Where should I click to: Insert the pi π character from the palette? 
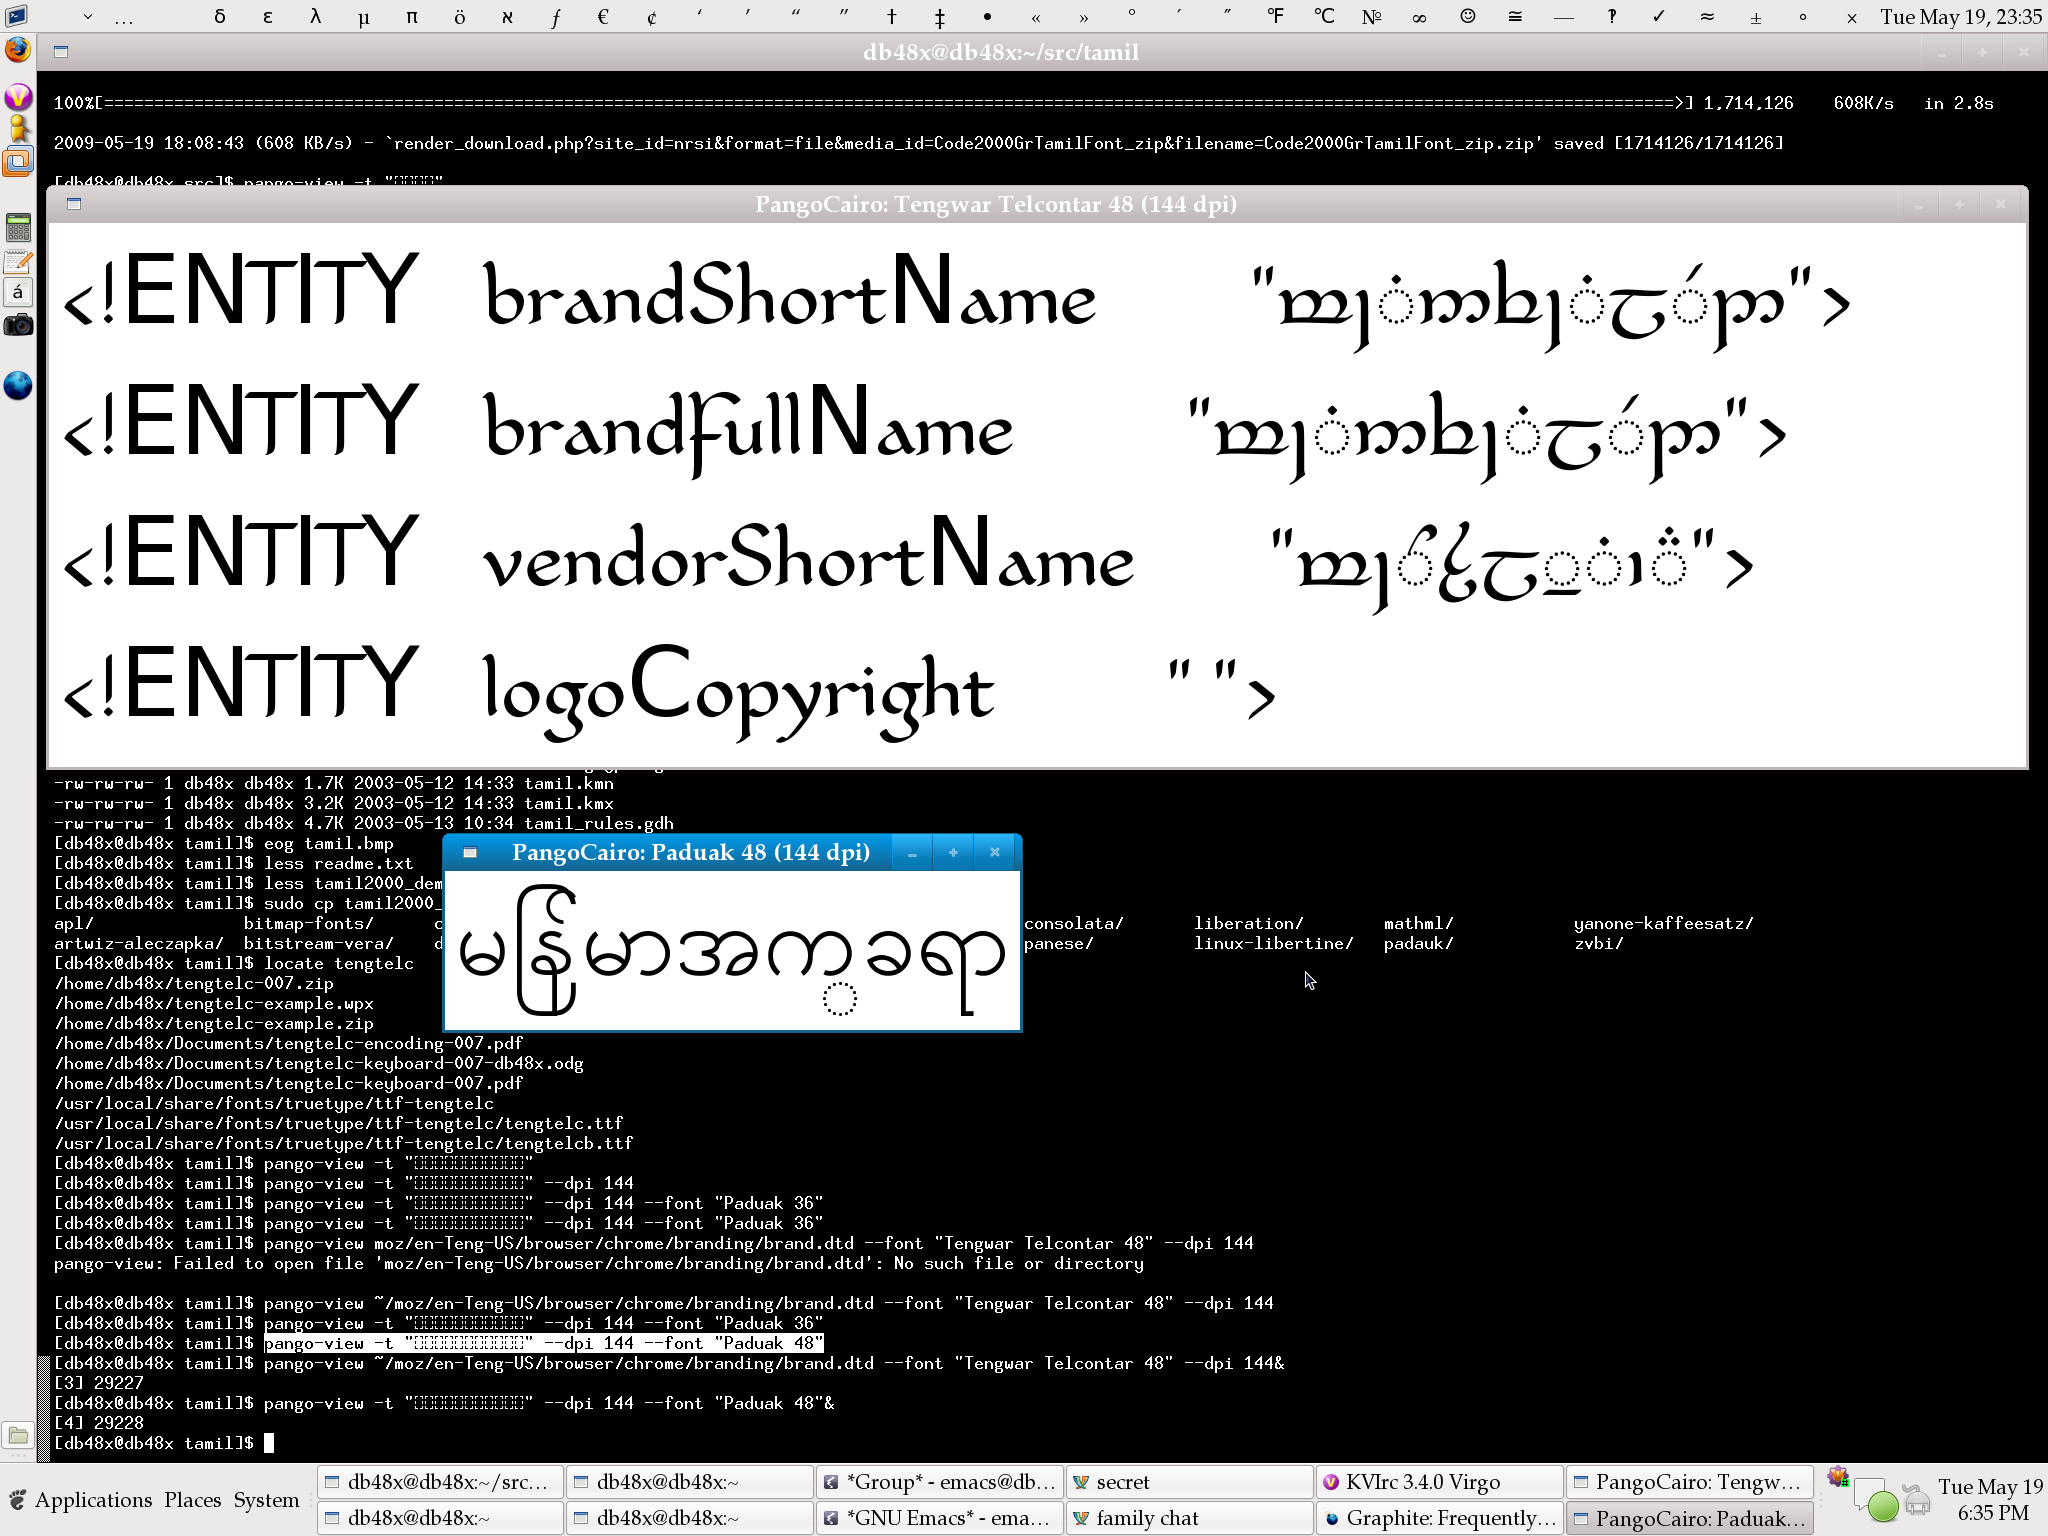coord(412,17)
